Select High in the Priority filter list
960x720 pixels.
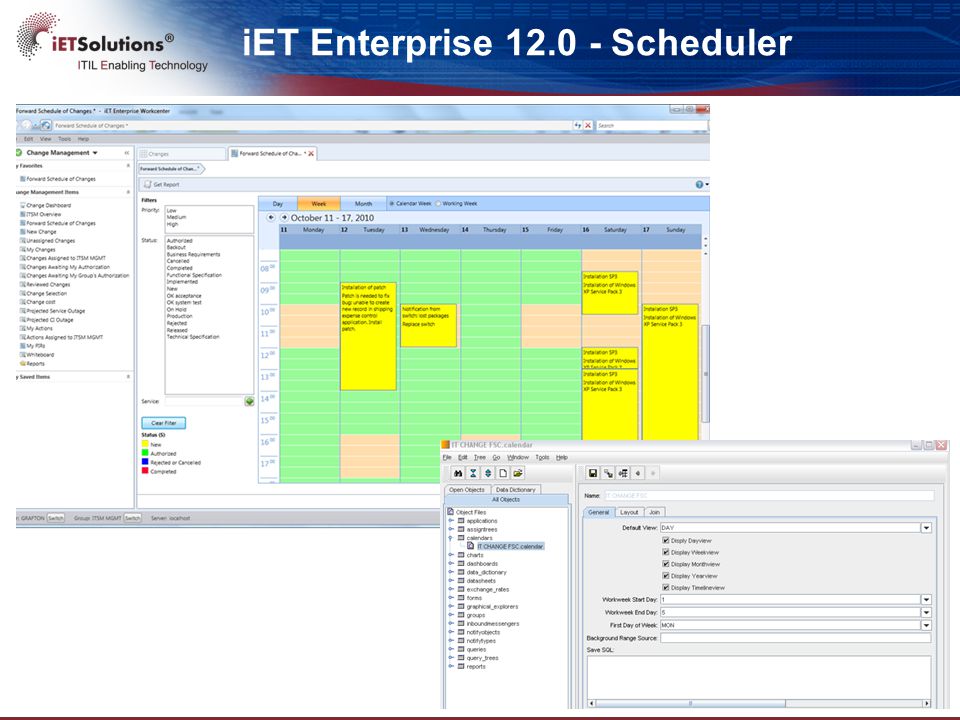pos(173,224)
